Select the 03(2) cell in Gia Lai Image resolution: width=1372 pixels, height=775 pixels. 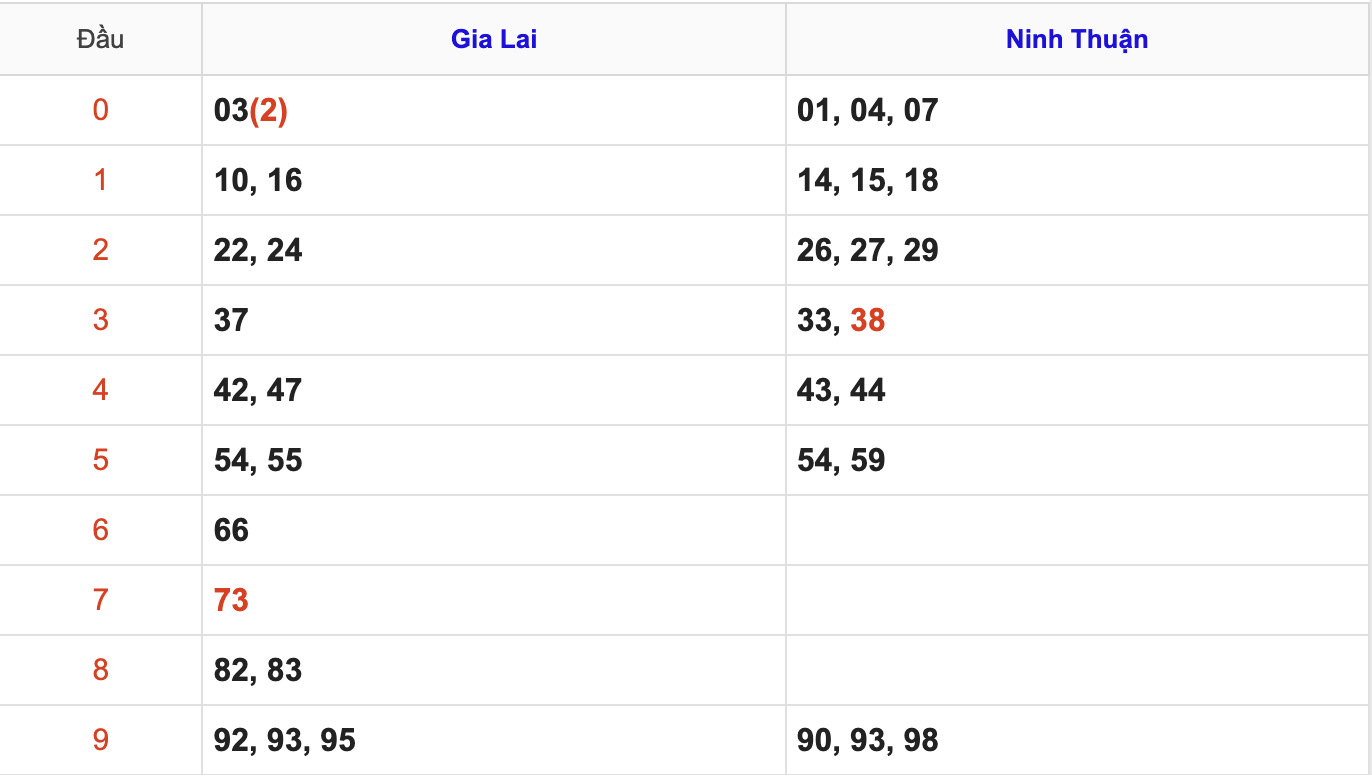251,110
